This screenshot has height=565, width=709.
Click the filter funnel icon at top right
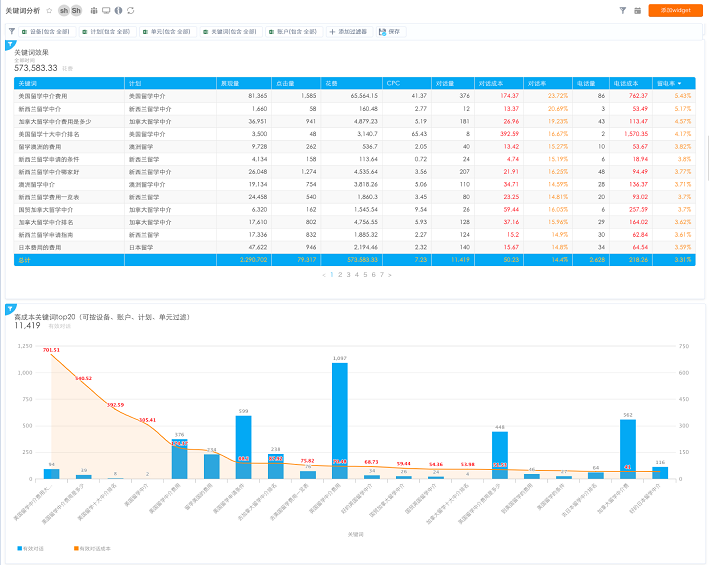click(623, 10)
